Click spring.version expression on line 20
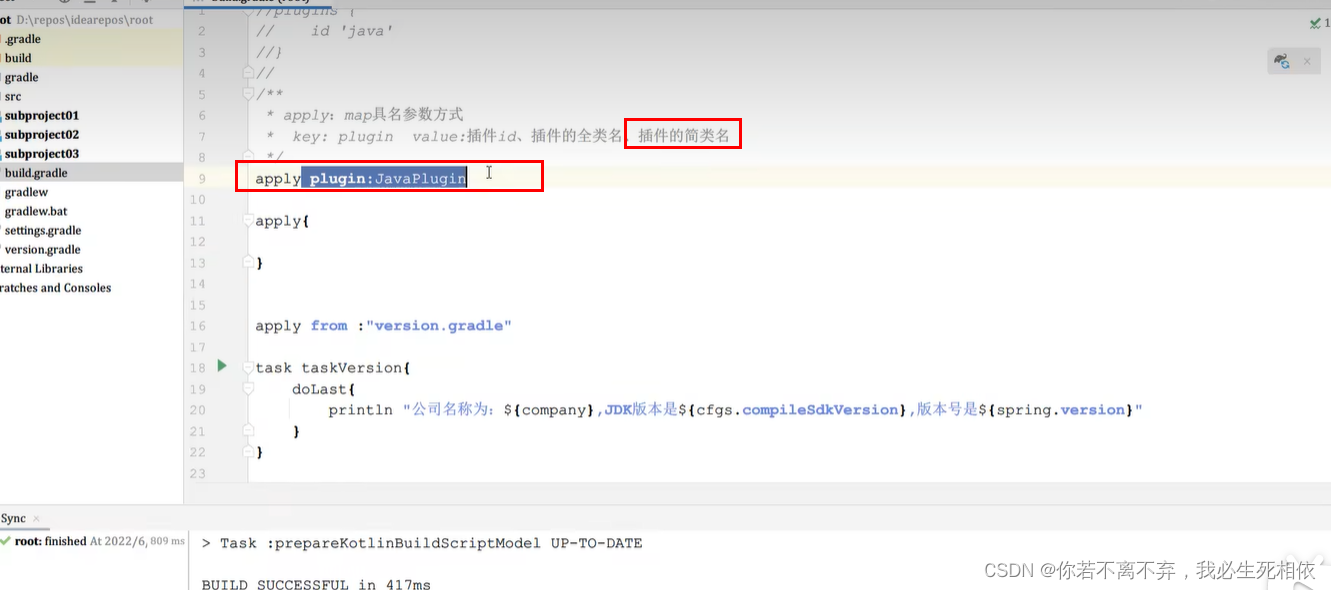Viewport: 1331px width, 590px height. [x=1061, y=410]
